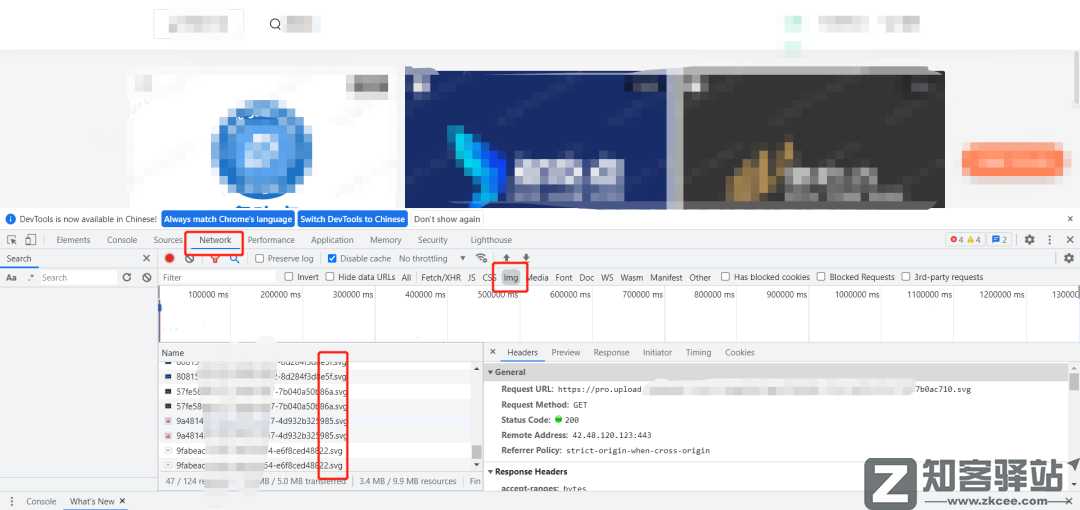Toggle the device toolbar icon

31,240
